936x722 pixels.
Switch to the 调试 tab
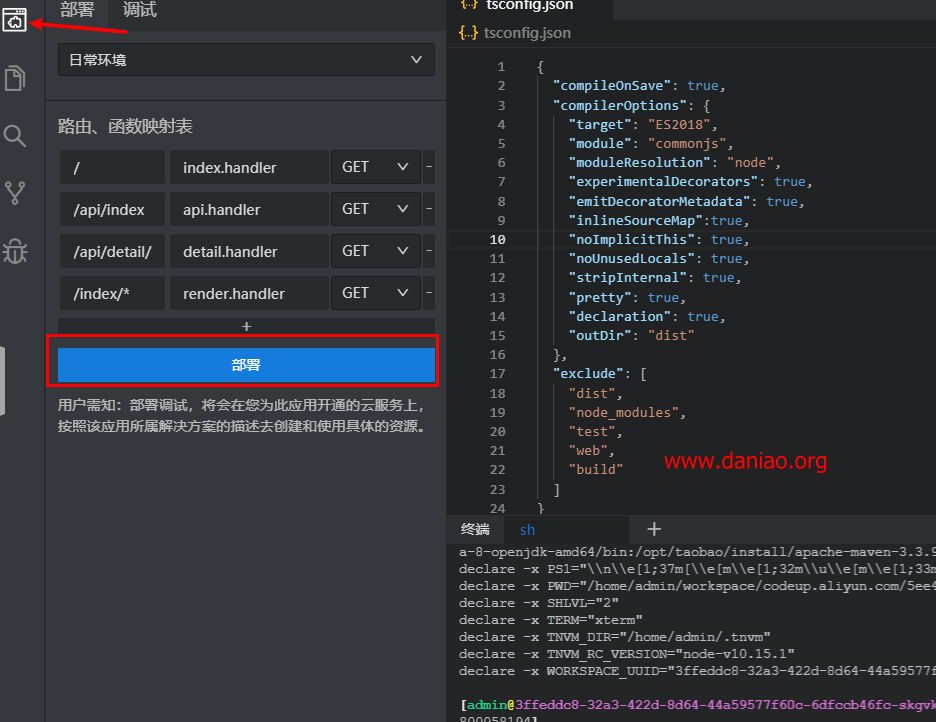coord(139,10)
